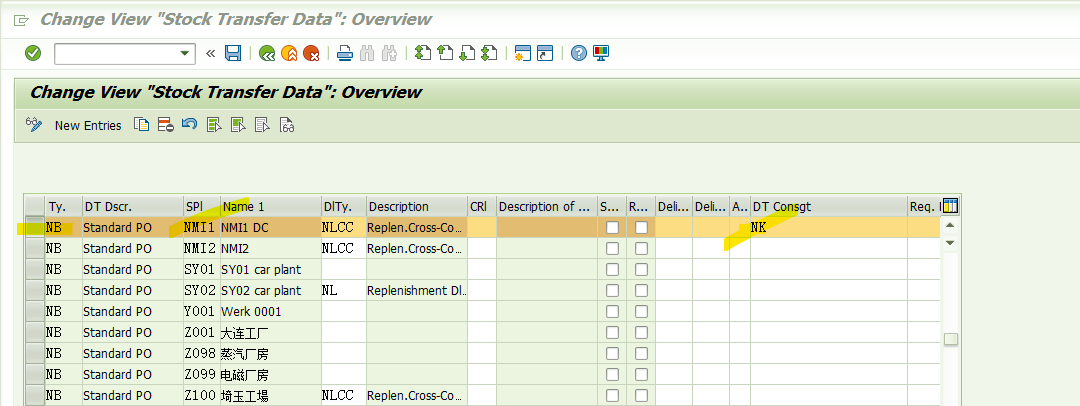
Task: Tick the R… checkbox in SY01 car plant row
Action: pyautogui.click(x=641, y=270)
